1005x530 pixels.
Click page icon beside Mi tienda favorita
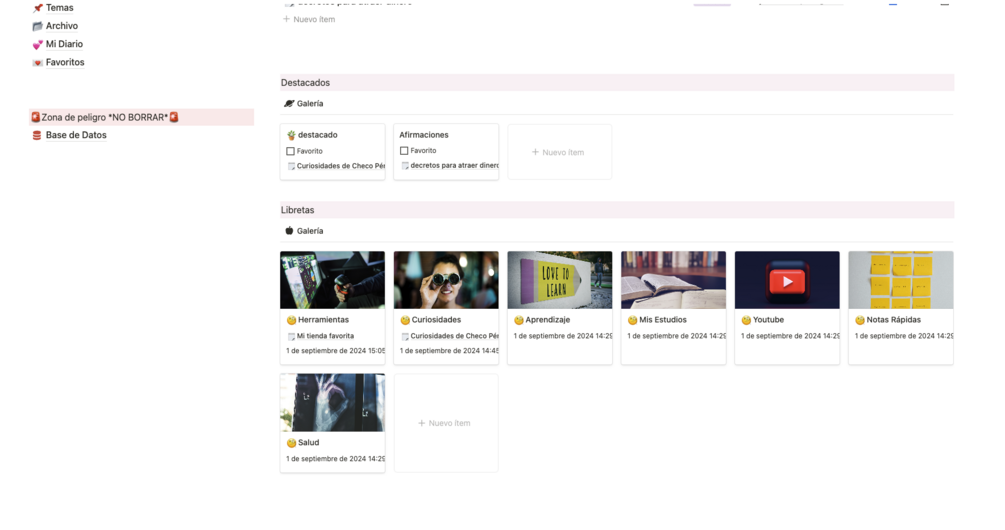[x=291, y=336]
